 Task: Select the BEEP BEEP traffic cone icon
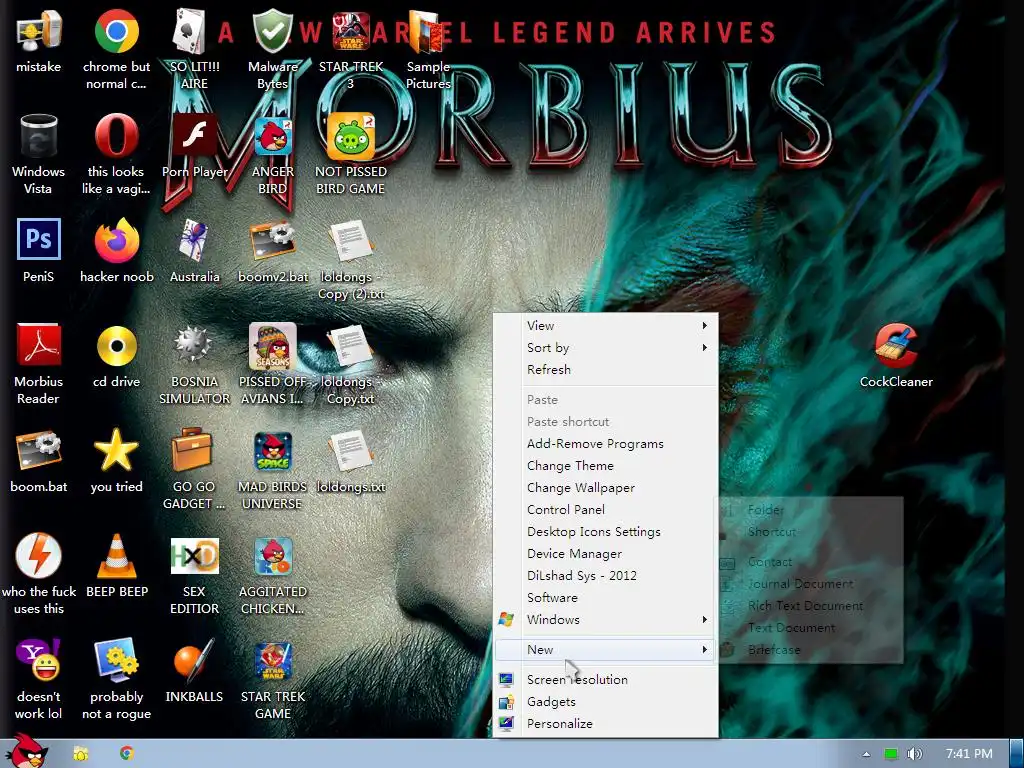(116, 556)
